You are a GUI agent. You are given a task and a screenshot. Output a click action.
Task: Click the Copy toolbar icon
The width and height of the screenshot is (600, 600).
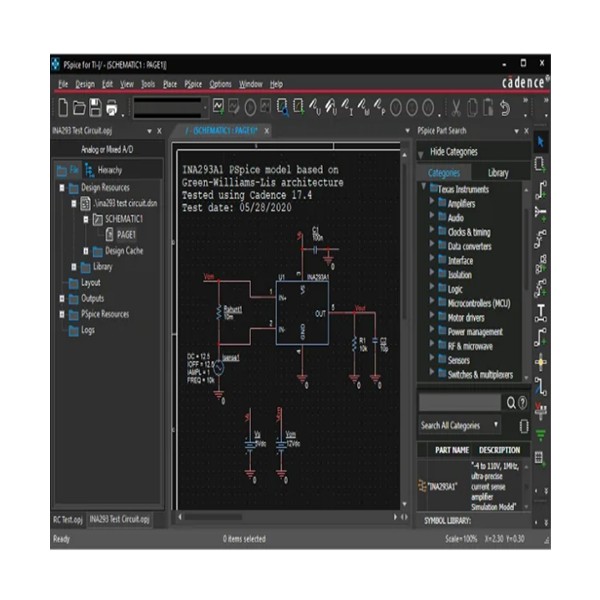[472, 108]
